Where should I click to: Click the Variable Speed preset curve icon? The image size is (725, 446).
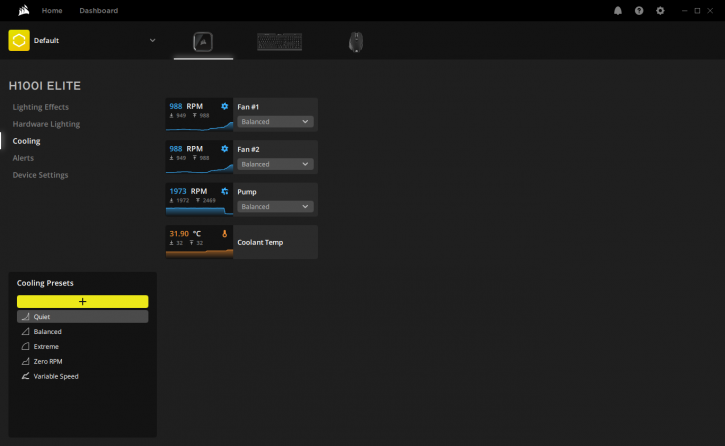[25, 376]
